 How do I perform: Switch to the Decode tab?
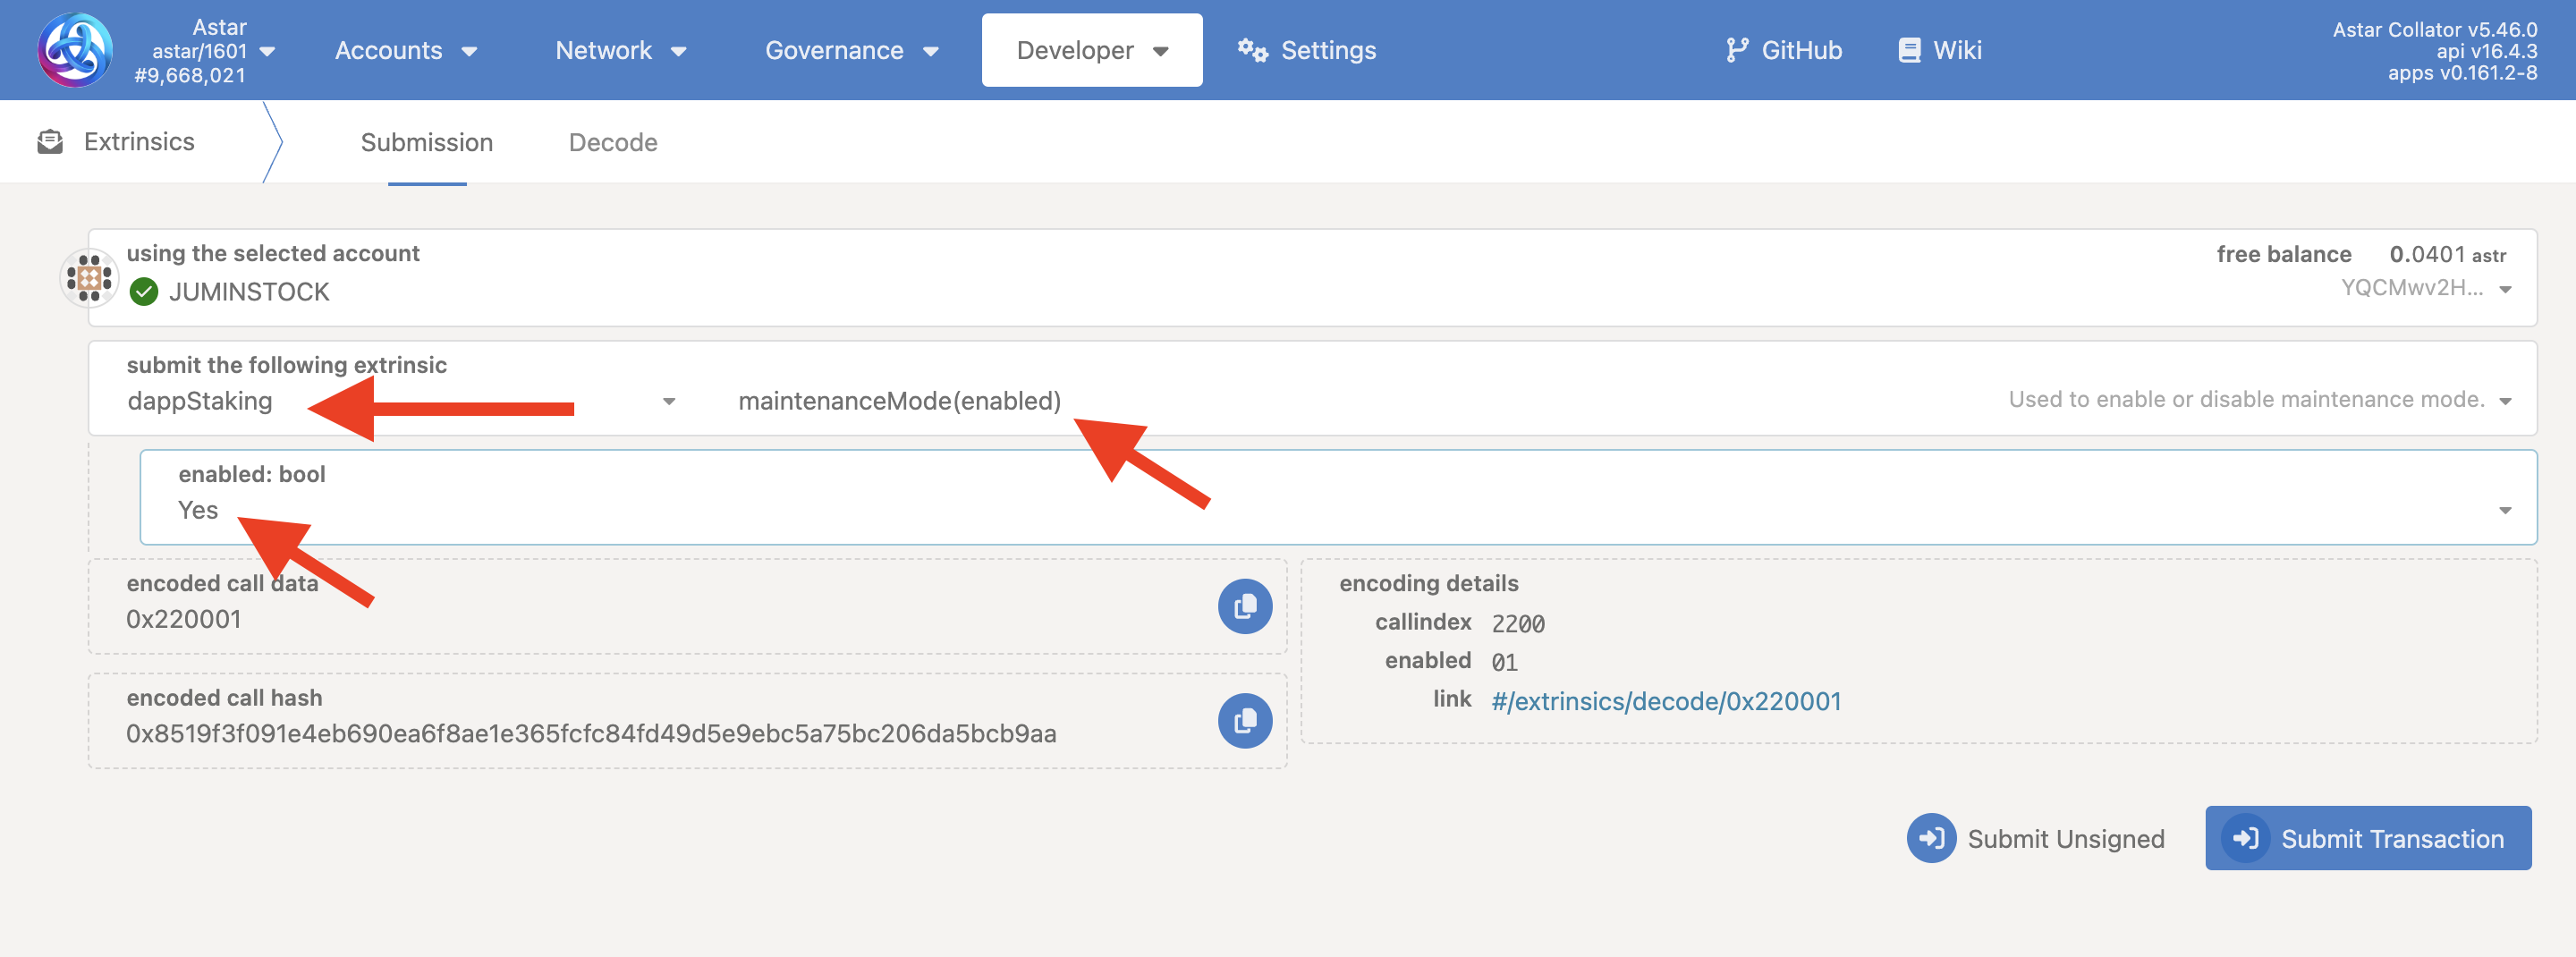(613, 142)
